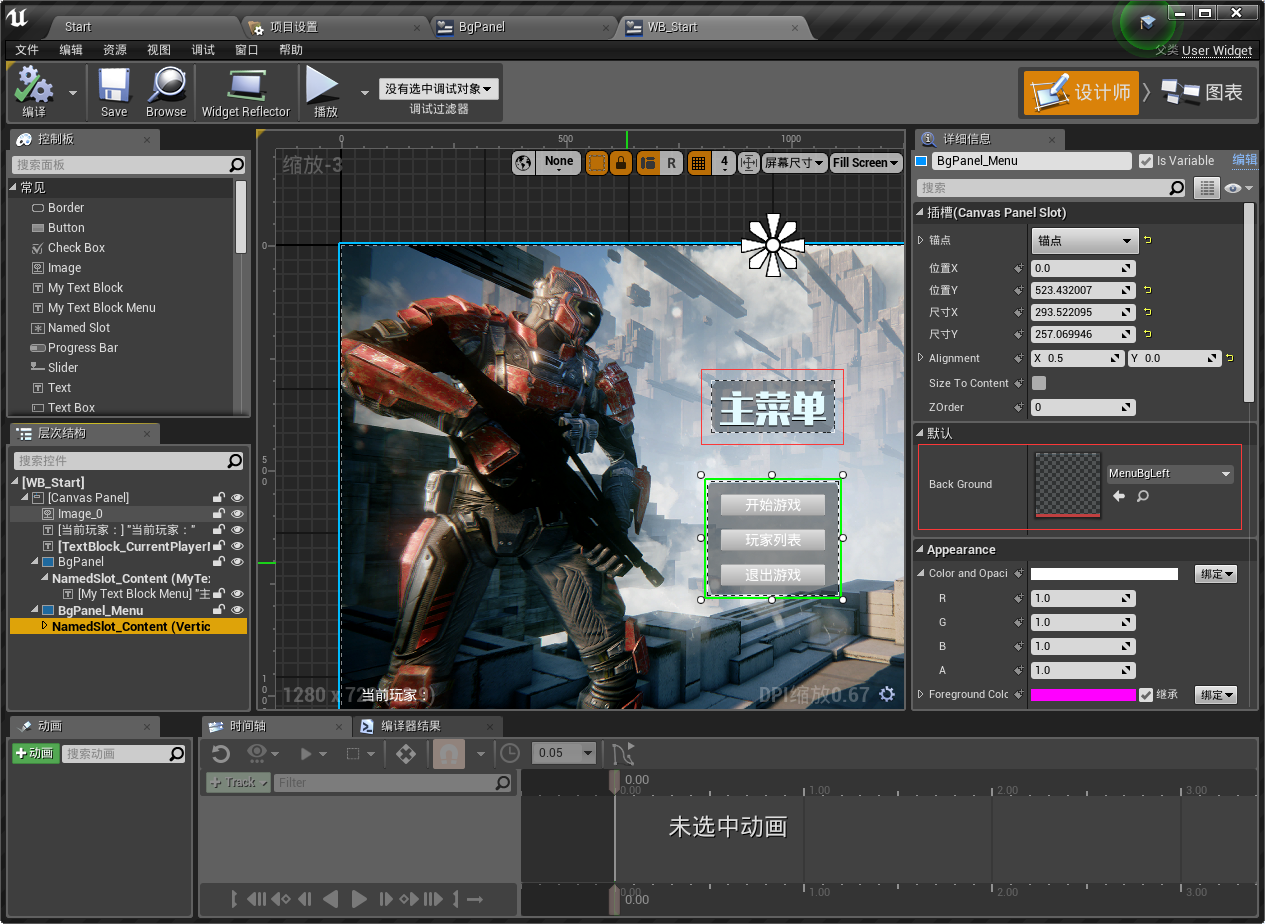This screenshot has height=924, width=1265.
Task: Click the timeline curve editor icon
Action: pyautogui.click(x=623, y=754)
